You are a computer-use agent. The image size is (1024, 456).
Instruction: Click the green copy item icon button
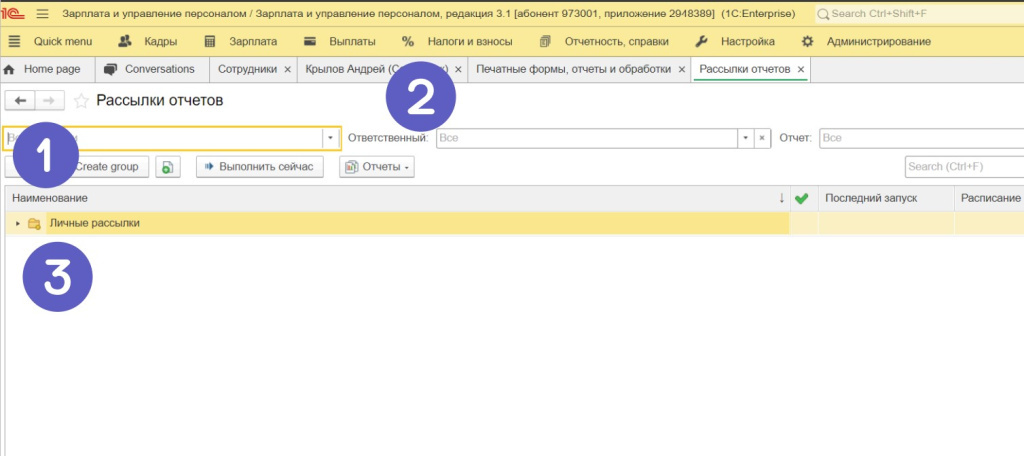click(167, 167)
